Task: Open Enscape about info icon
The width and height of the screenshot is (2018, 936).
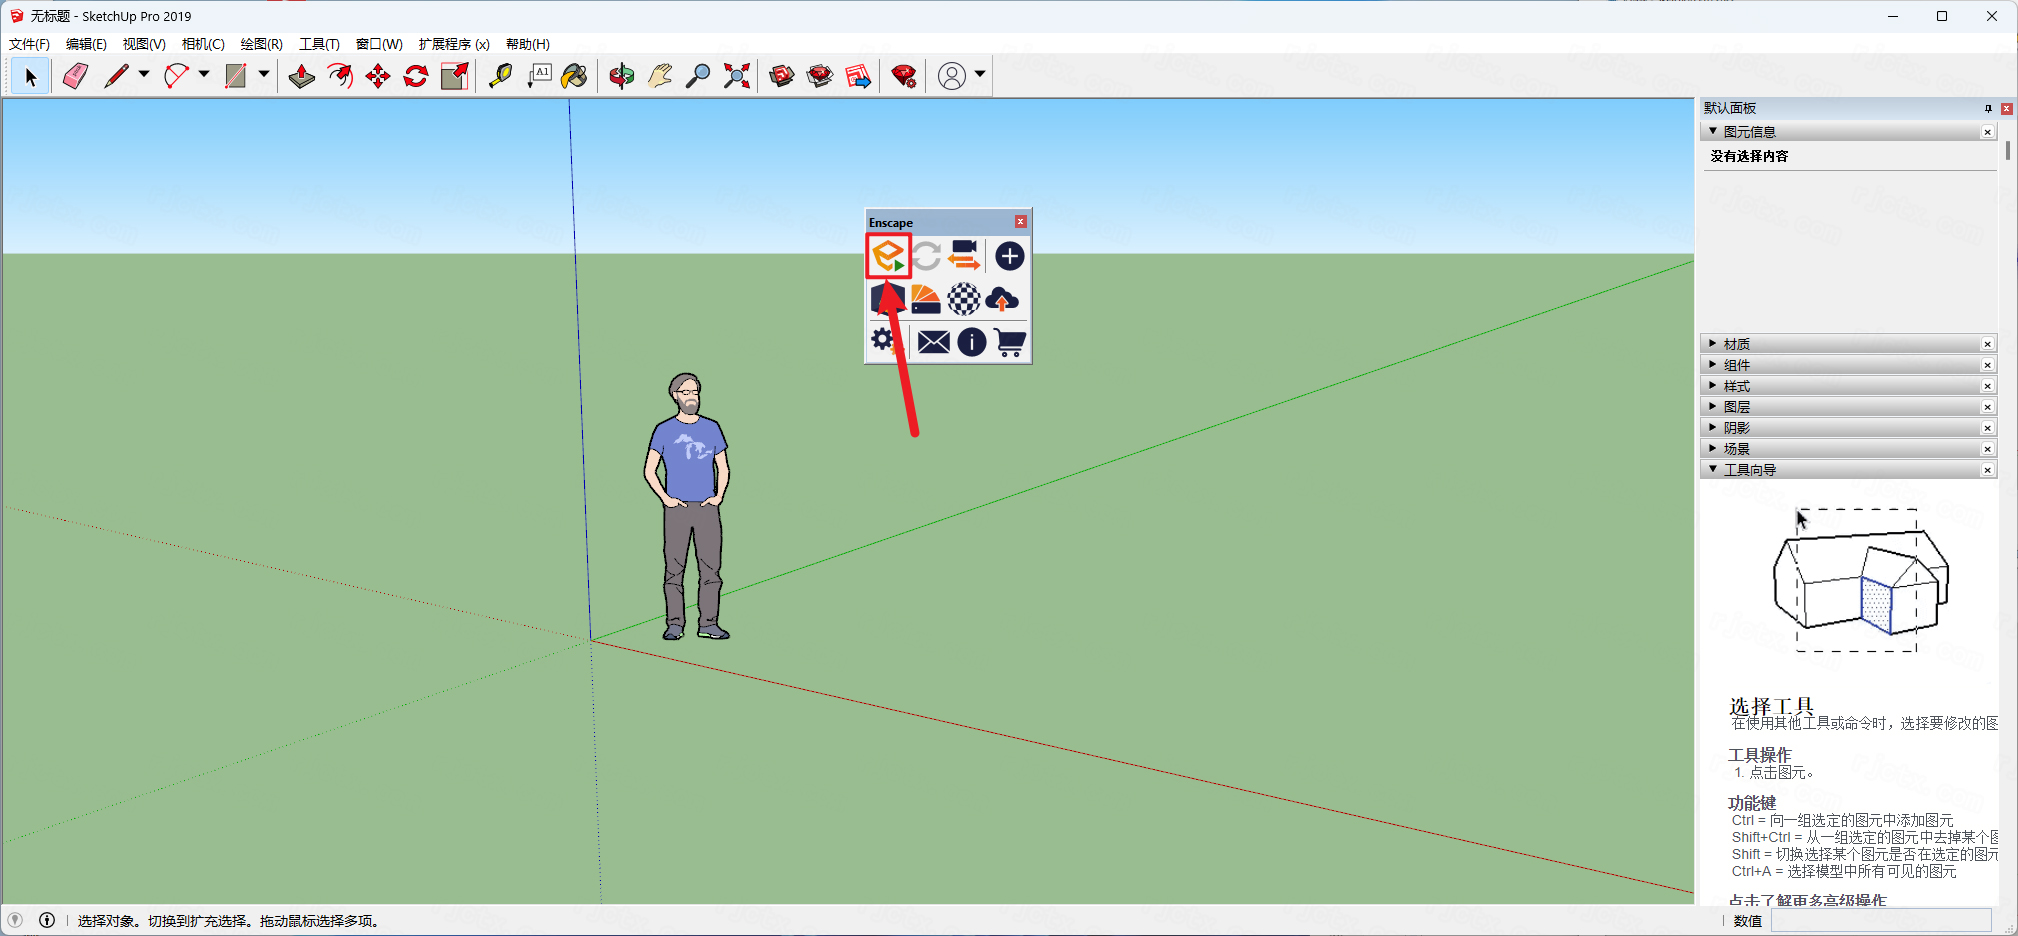Action: click(x=972, y=342)
